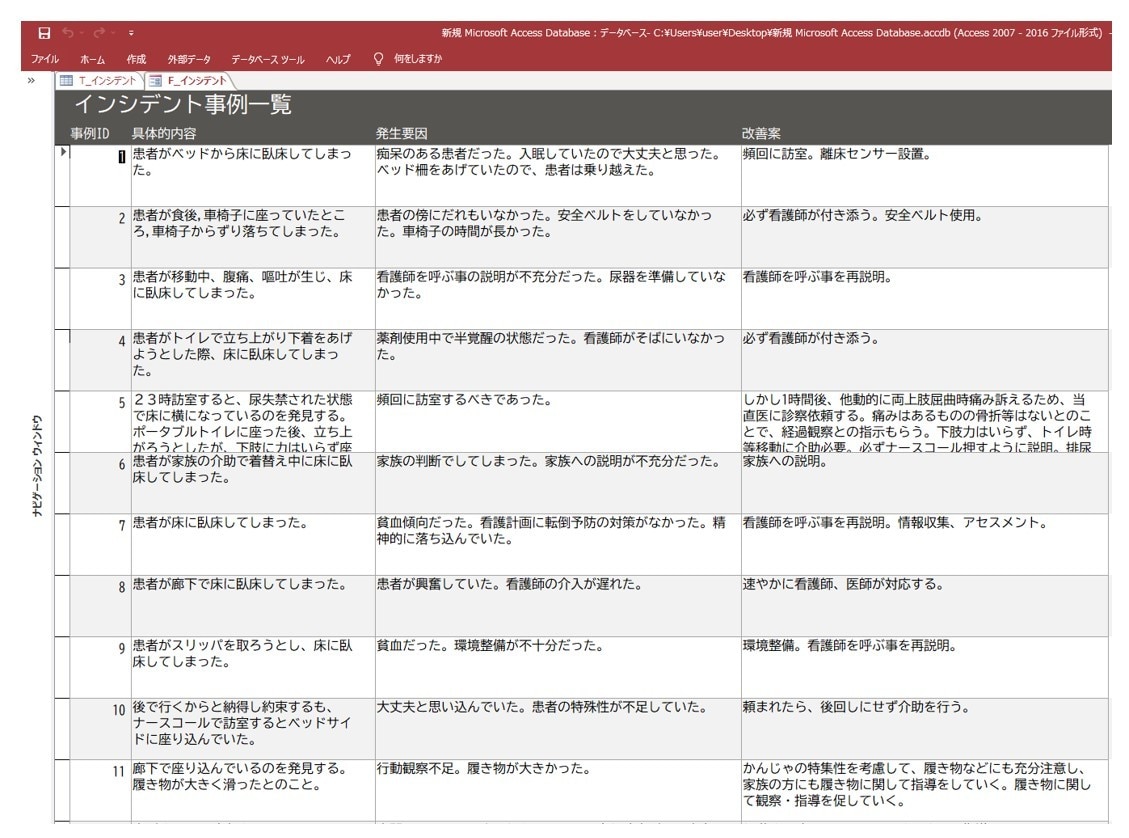This screenshot has height=838, width=1129.
Task: Click 環境整備。看護師を呼ぶ事を再説明。 field
Action: pyautogui.click(x=925, y=667)
